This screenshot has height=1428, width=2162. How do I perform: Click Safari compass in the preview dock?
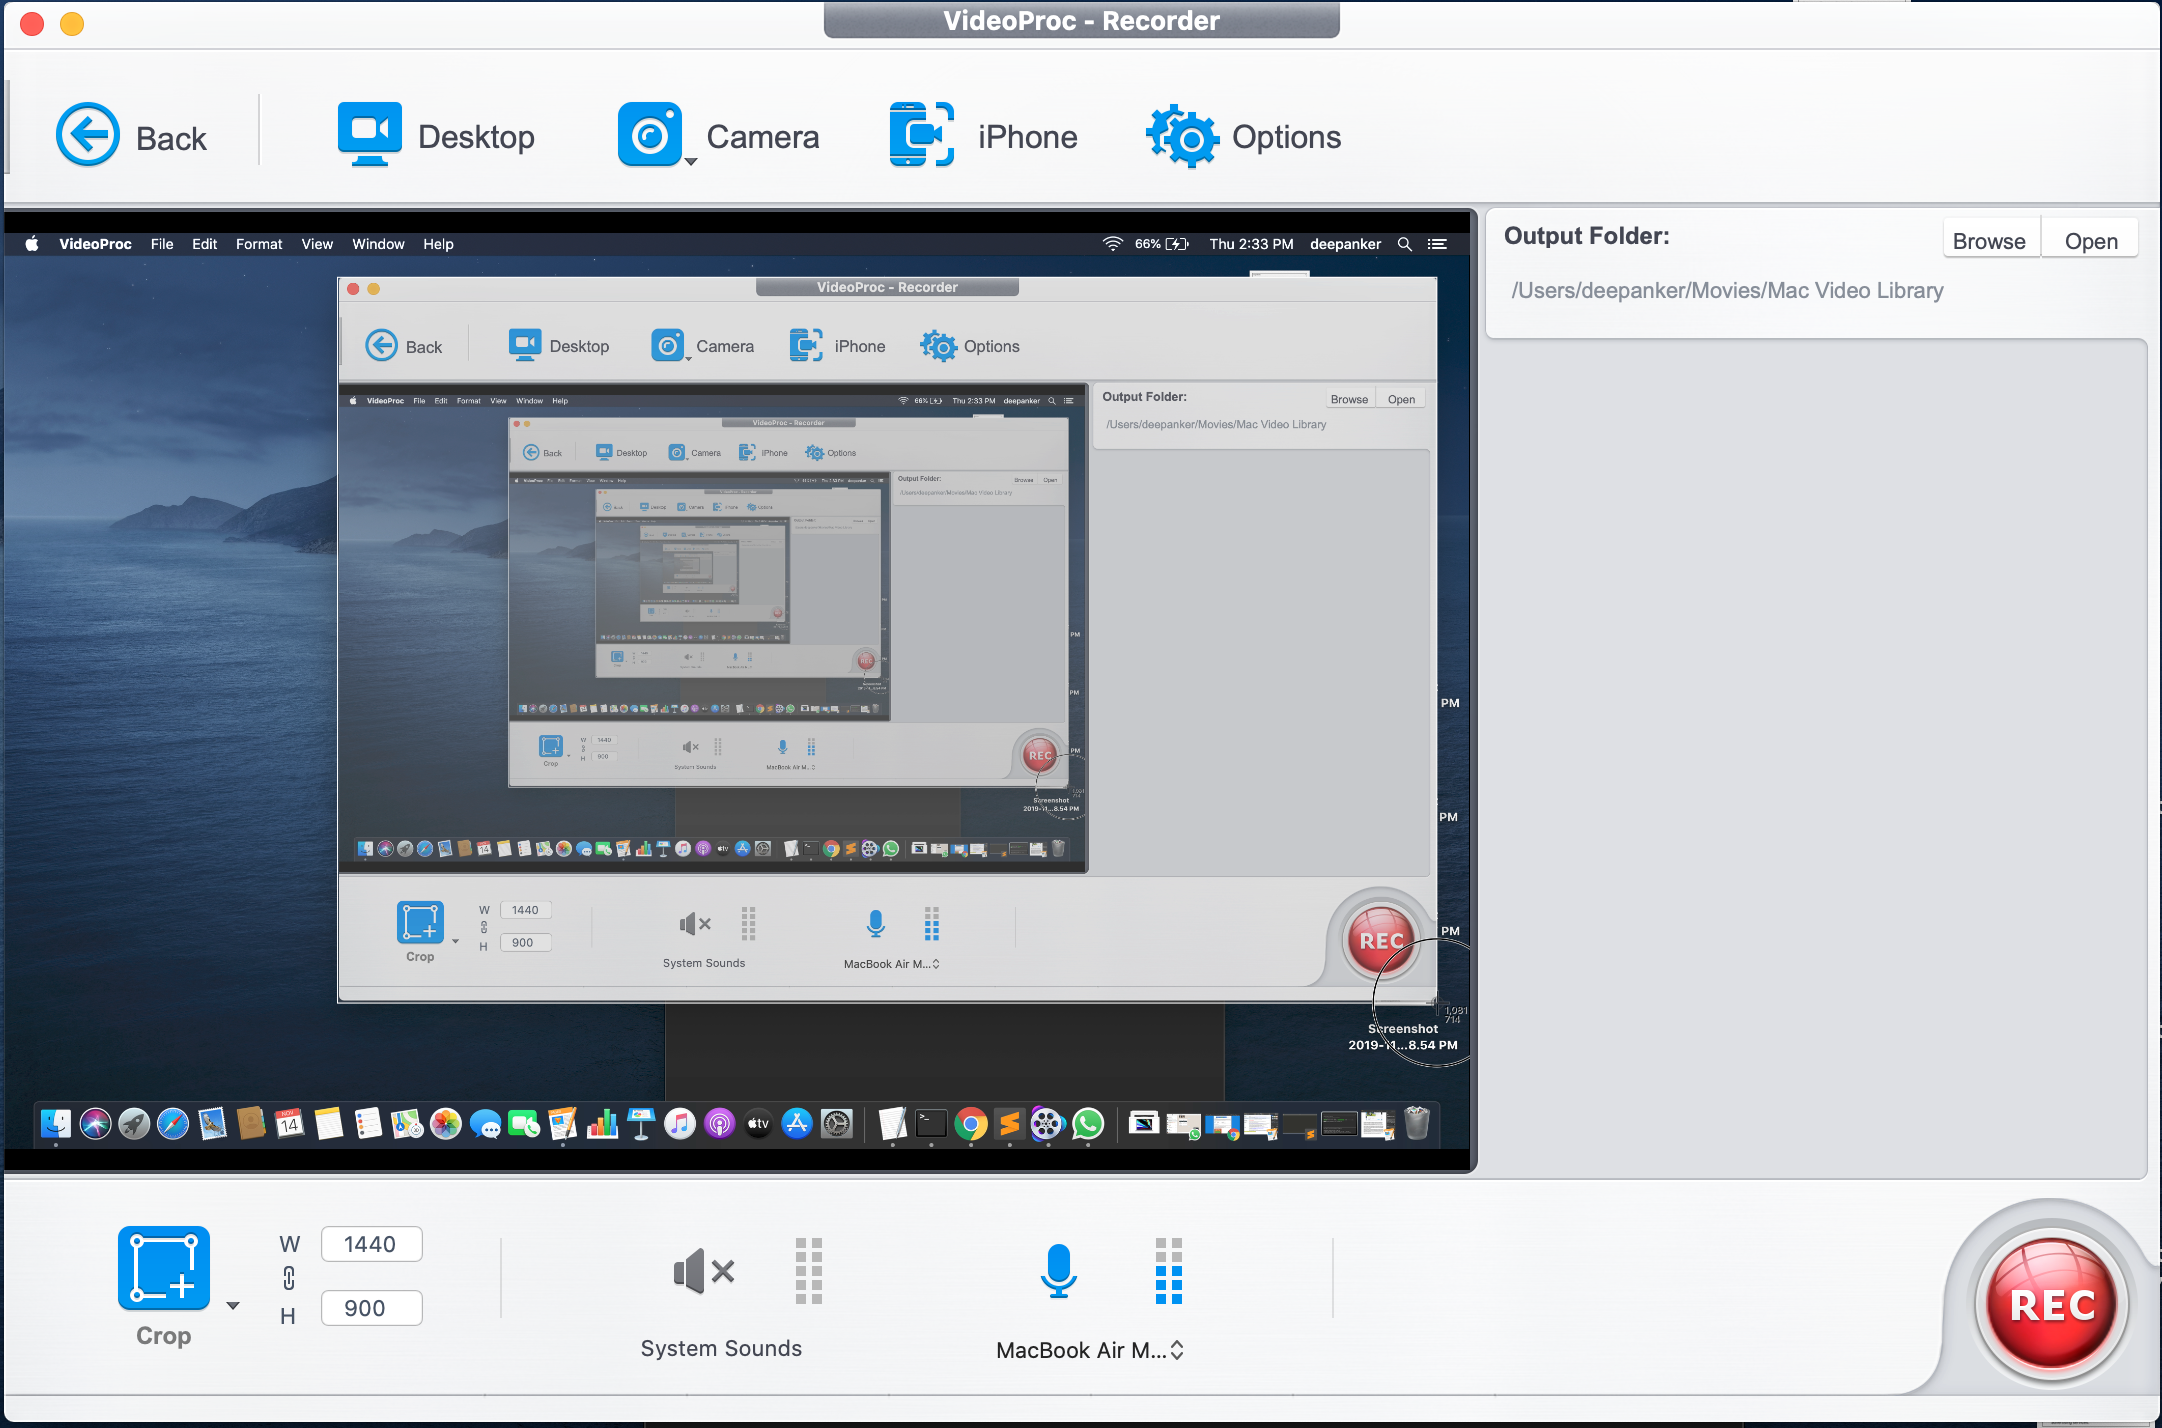[173, 1124]
